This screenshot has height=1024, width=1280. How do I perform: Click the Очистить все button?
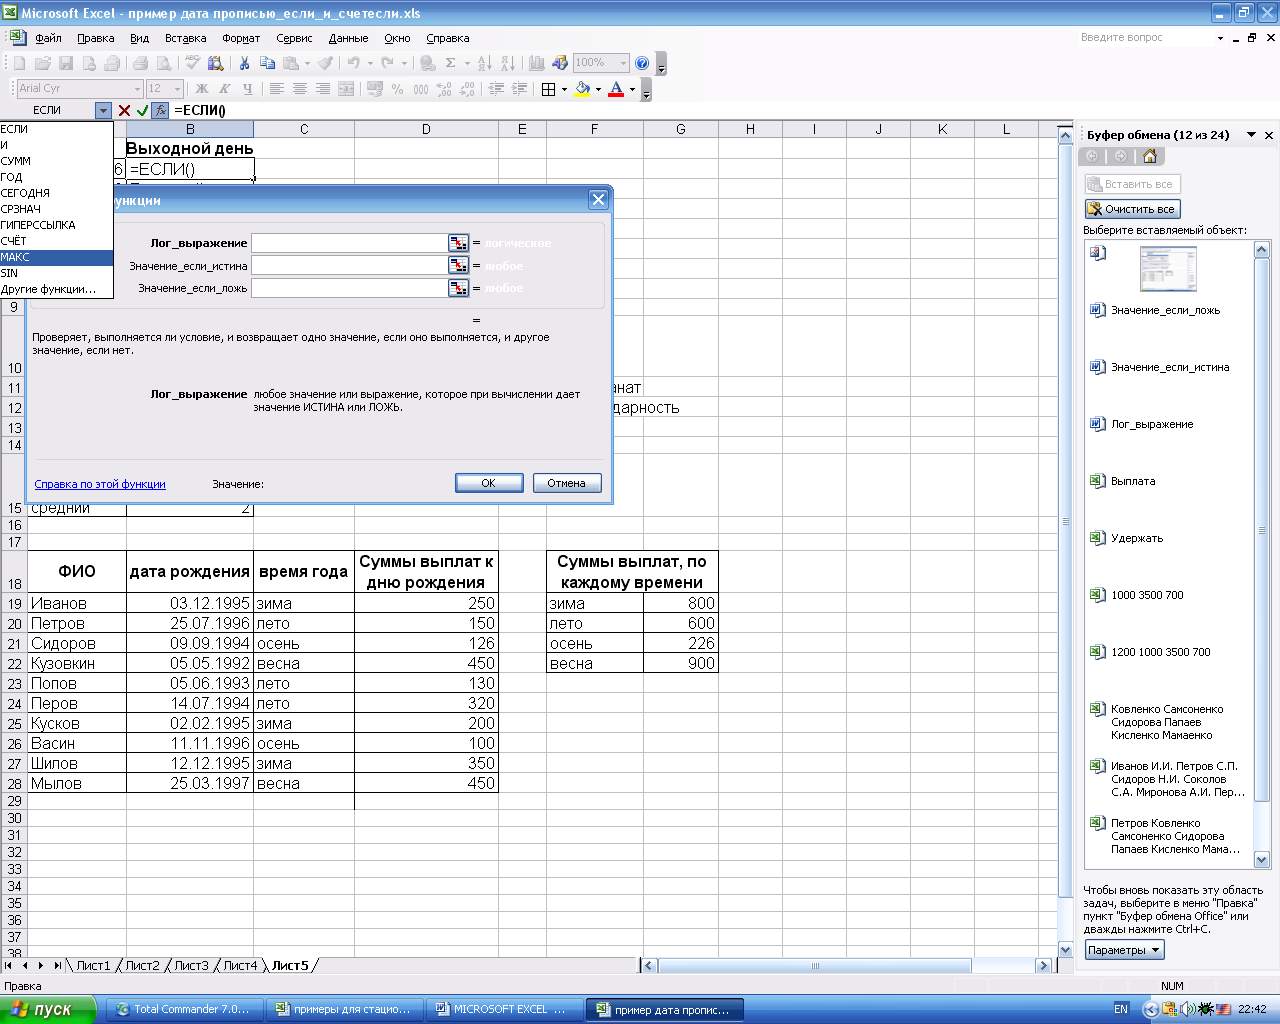[x=1132, y=209]
